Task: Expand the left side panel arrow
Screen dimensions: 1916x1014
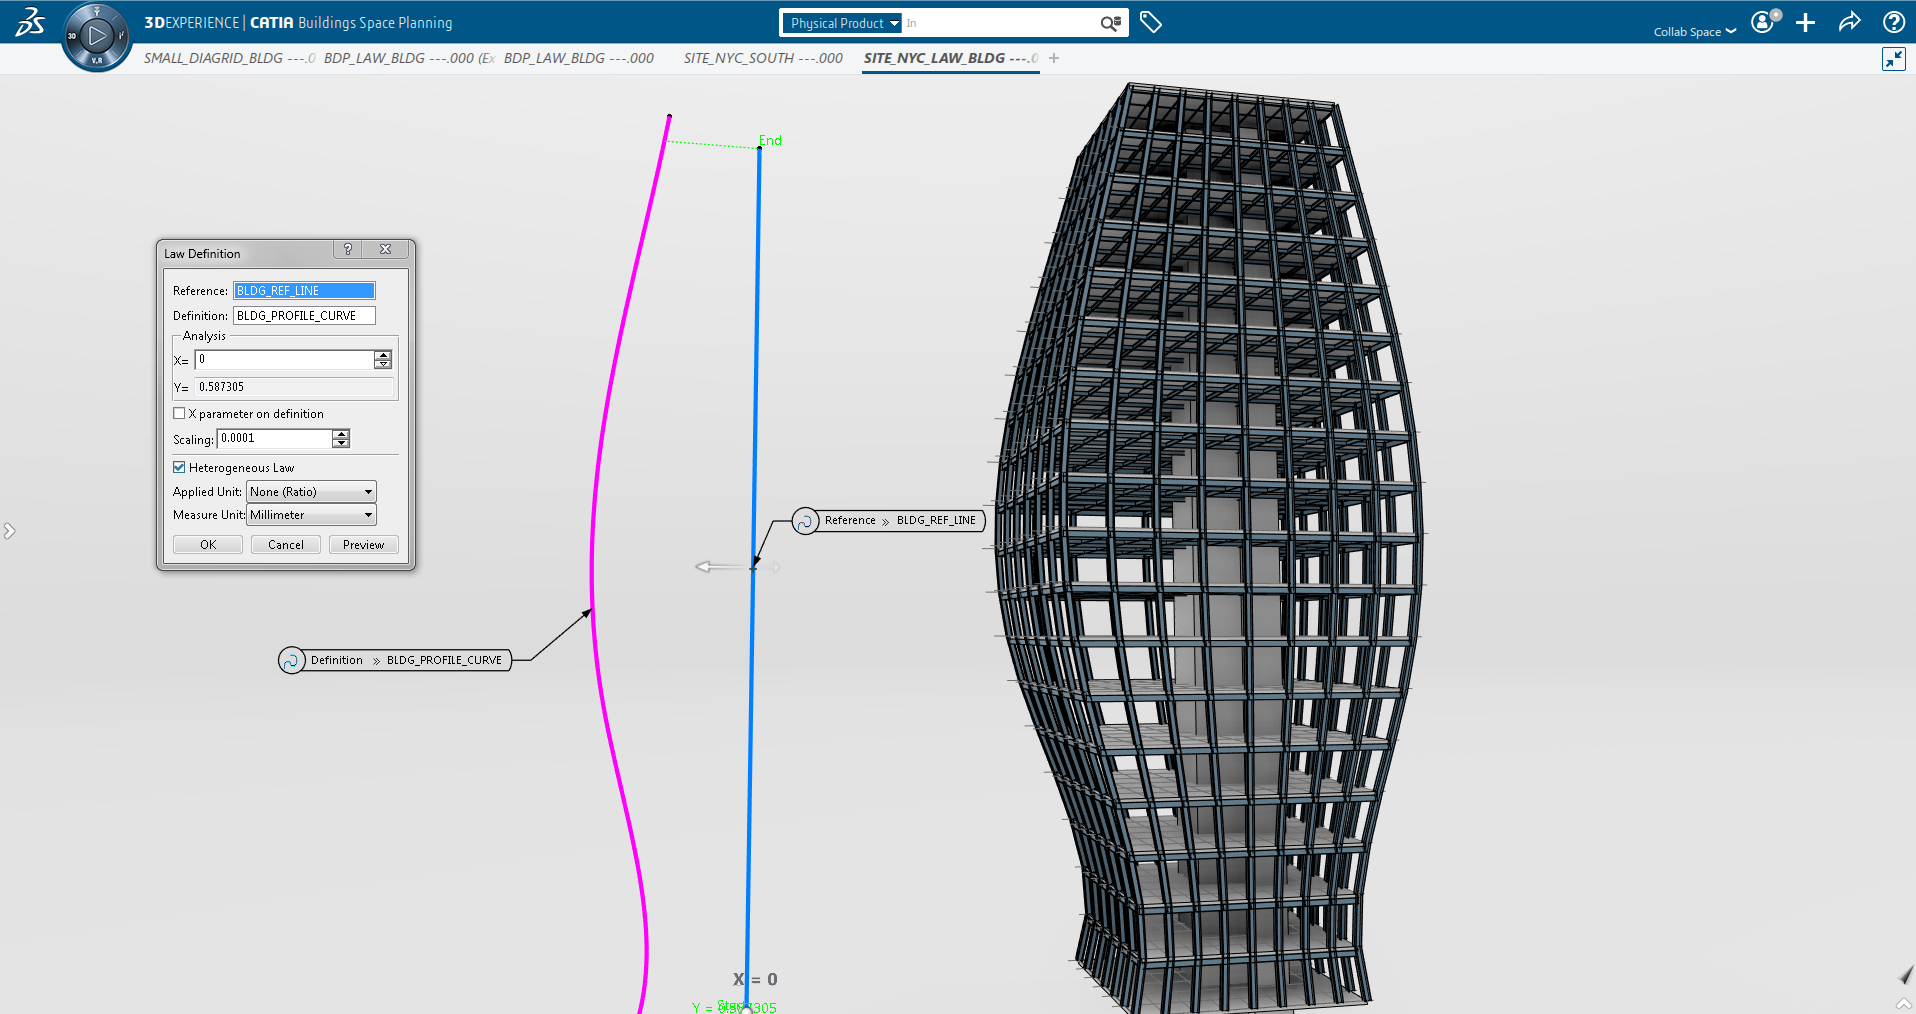Action: tap(9, 531)
